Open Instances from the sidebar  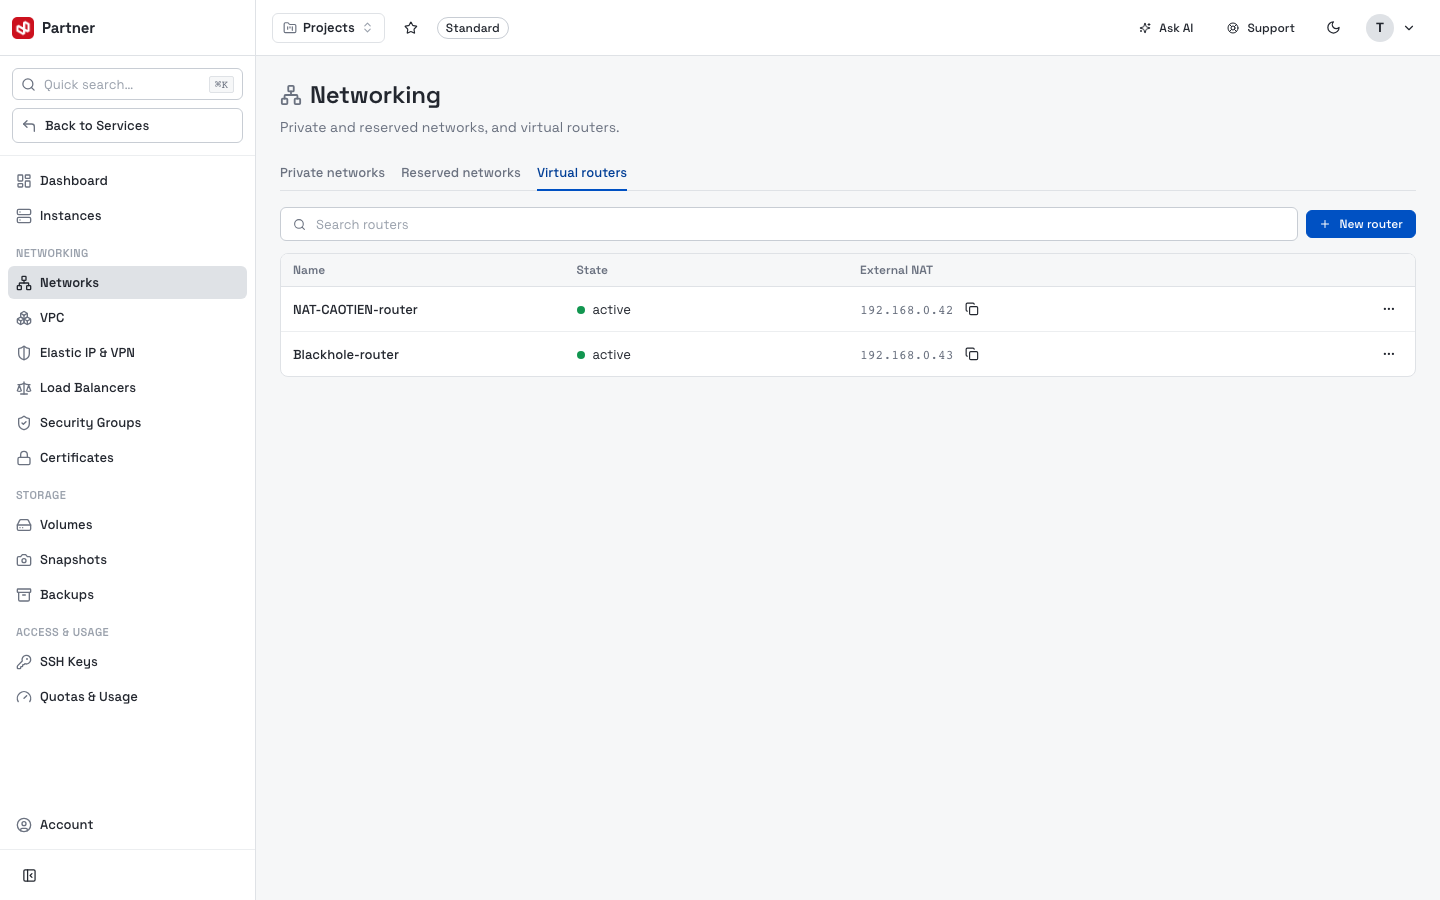coord(127,216)
